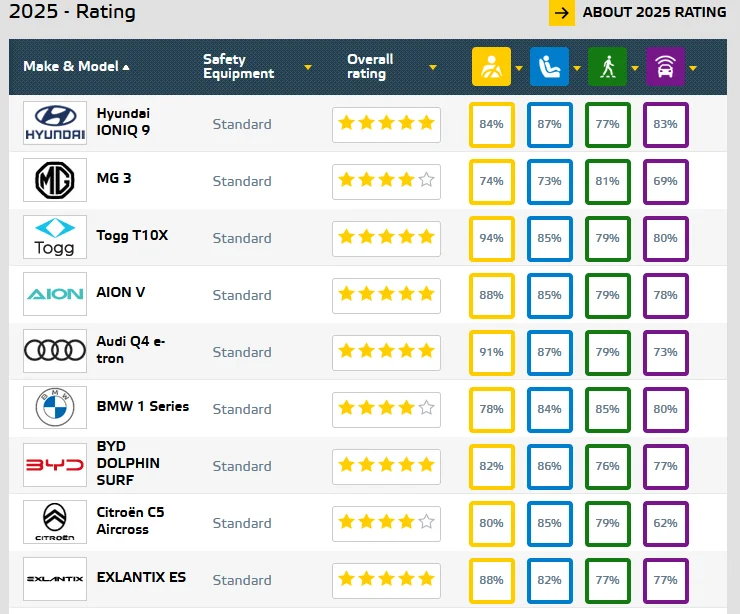Click the purple 83% score for Hyundai IONIQ 9
Image resolution: width=740 pixels, height=614 pixels.
(x=665, y=125)
